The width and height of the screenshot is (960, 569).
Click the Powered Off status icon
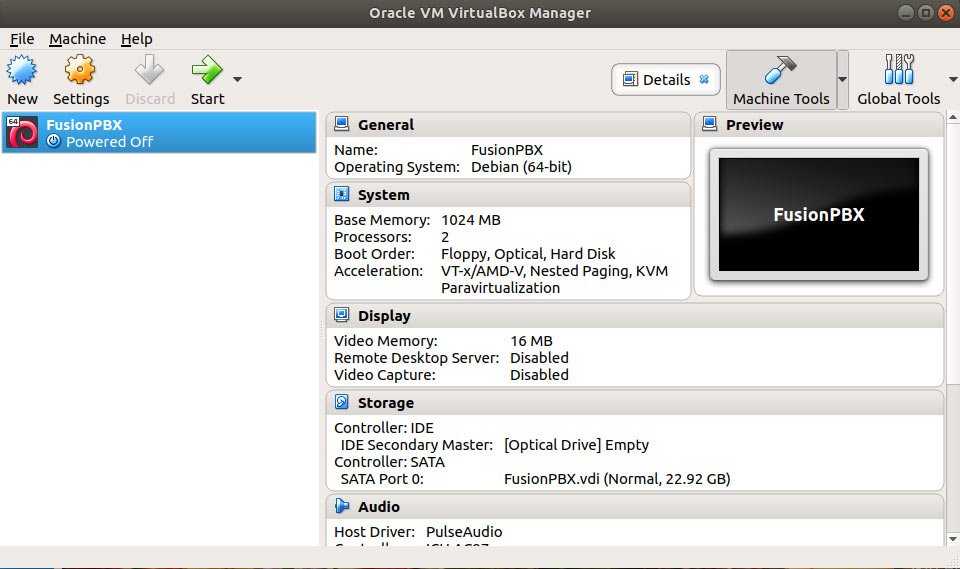click(54, 141)
